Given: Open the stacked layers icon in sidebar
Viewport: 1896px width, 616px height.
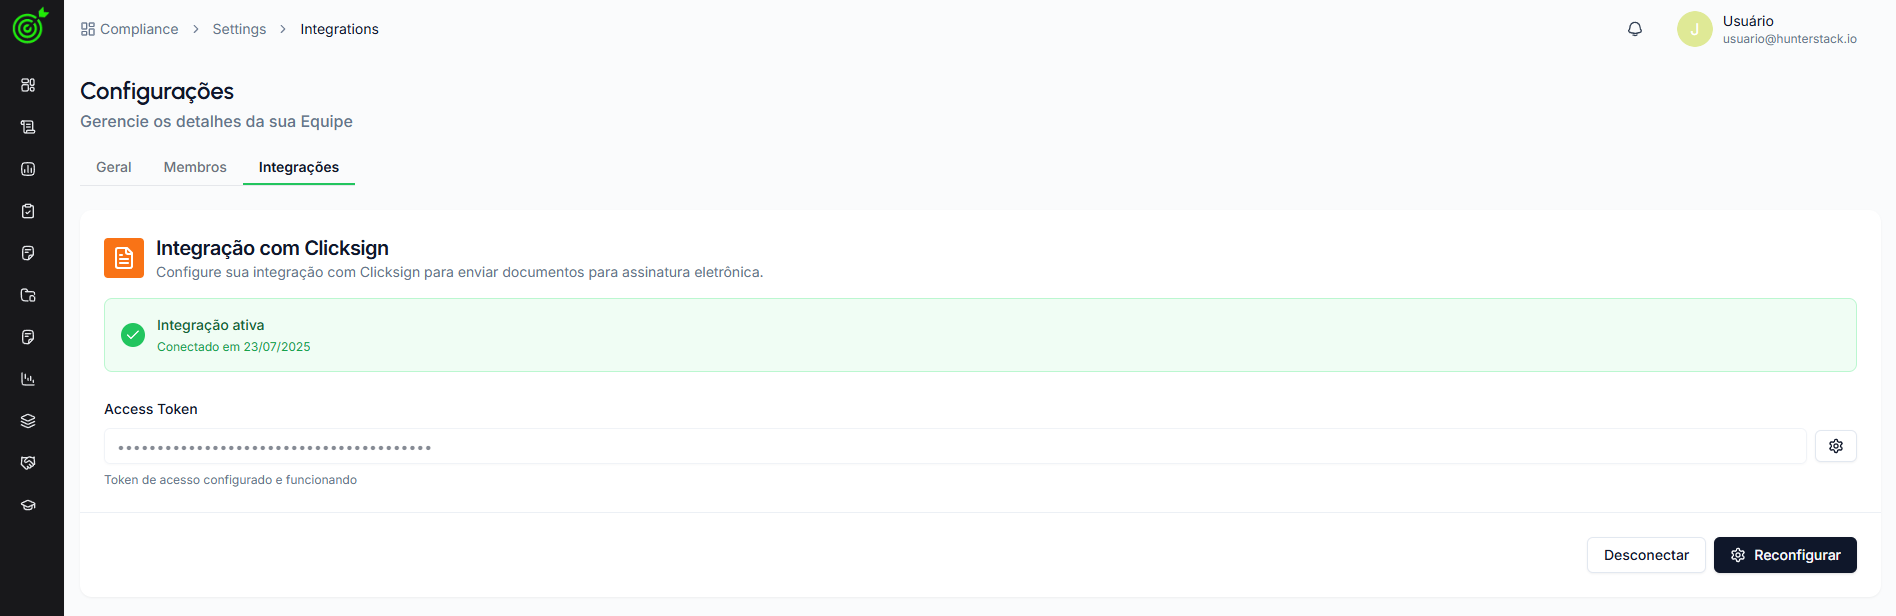Looking at the screenshot, I should coord(28,421).
